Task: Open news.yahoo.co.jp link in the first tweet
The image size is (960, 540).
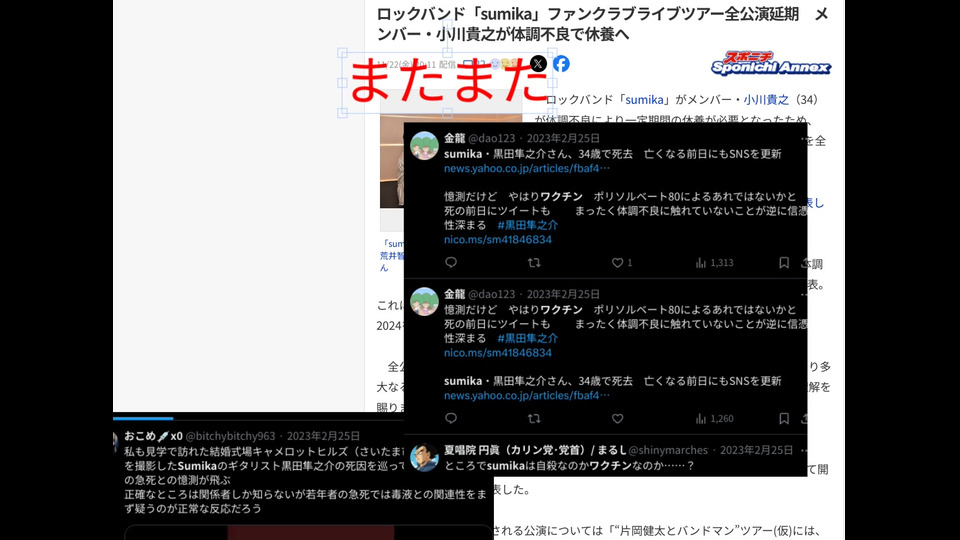Action: [x=527, y=168]
